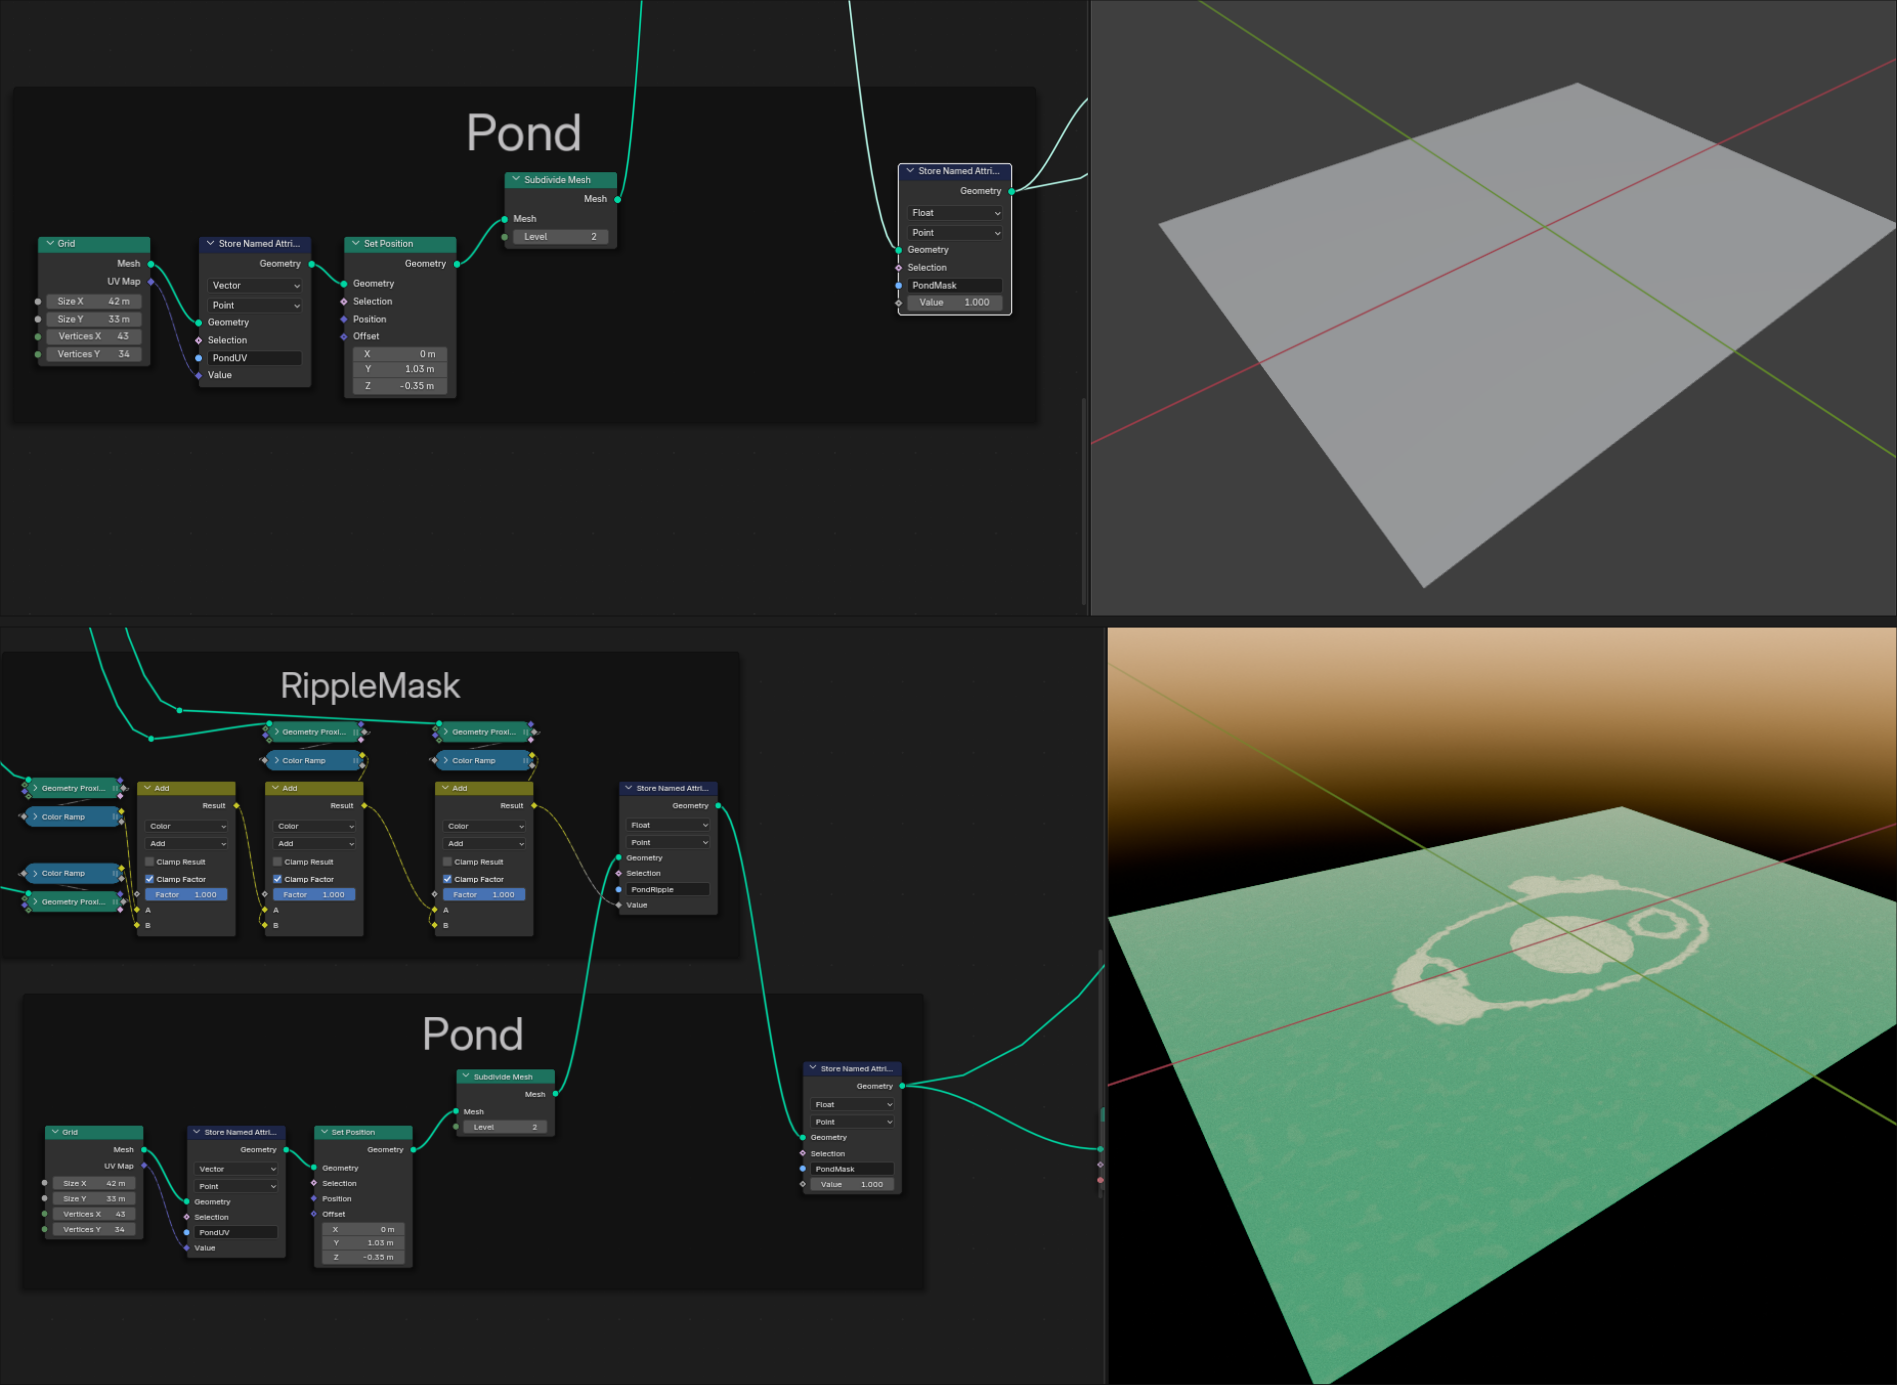1897x1385 pixels.
Task: Expand the Geometry Proximity above the rightmost Add node
Action: 446,732
